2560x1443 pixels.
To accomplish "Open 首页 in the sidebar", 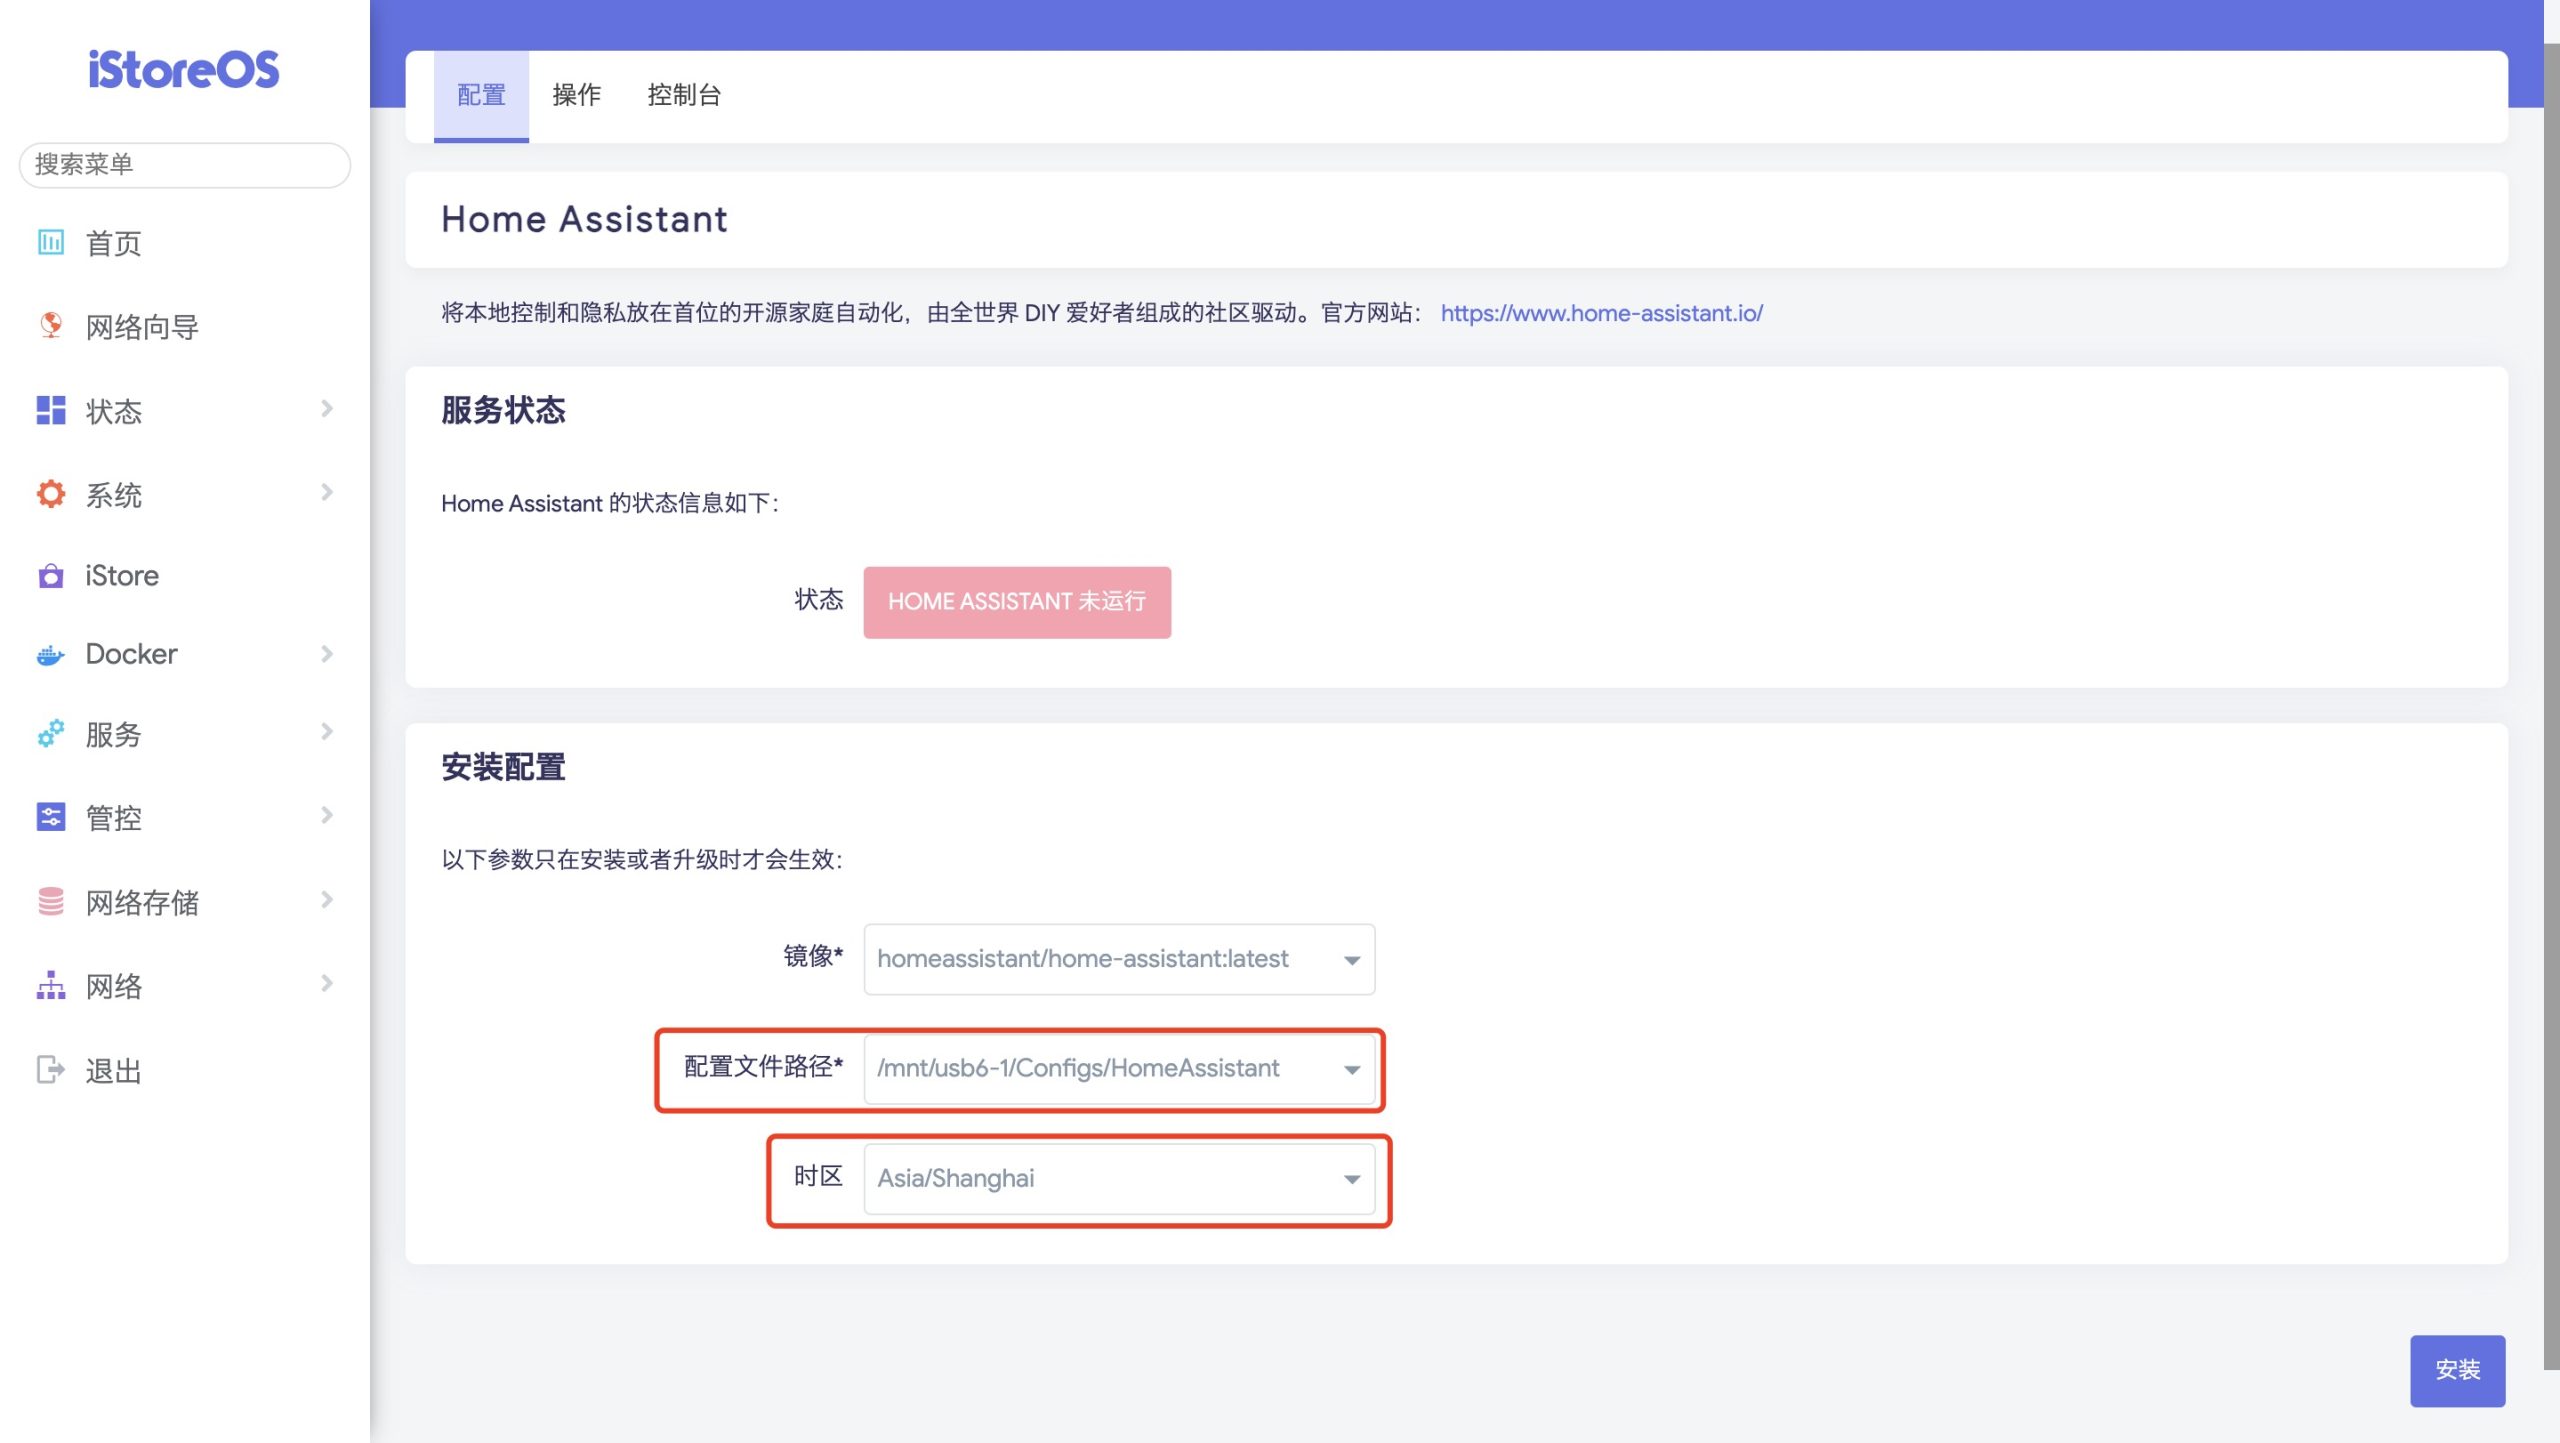I will 113,244.
